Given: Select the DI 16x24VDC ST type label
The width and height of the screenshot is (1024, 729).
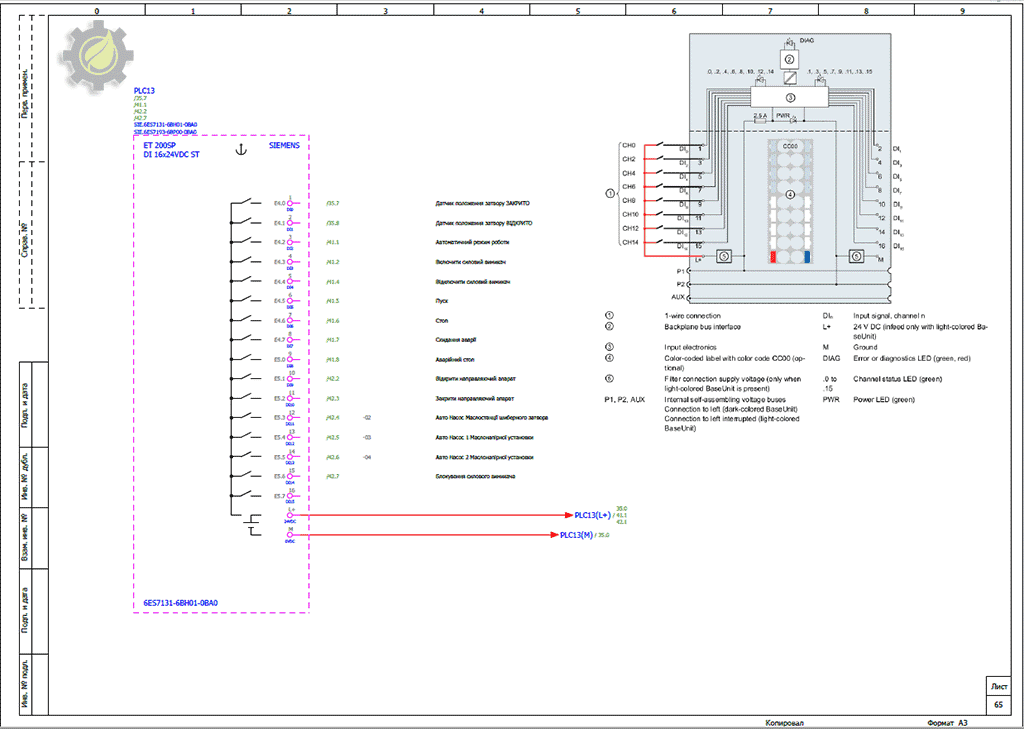Looking at the screenshot, I should [x=172, y=155].
